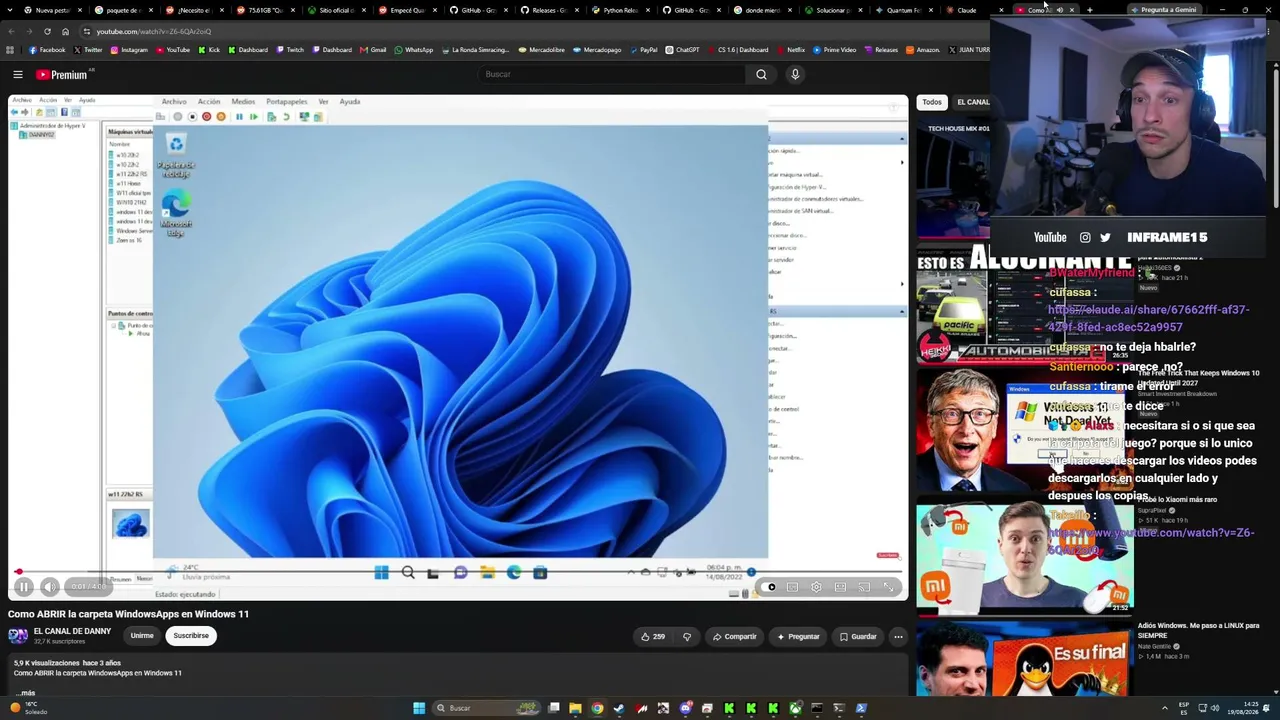This screenshot has height=720, width=1280.
Task: Open Google Chrome from the taskbar
Action: 597,708
